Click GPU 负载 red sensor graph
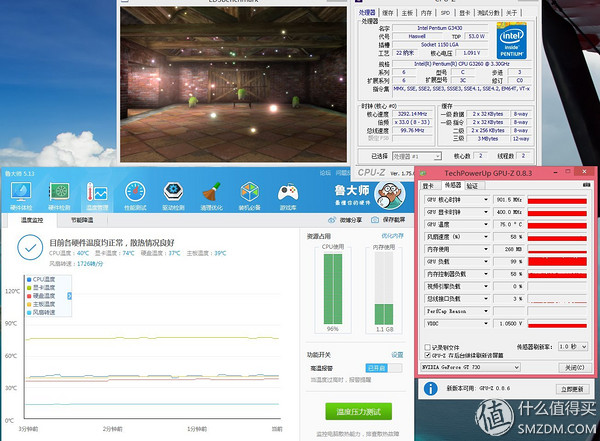The width and height of the screenshot is (600, 441). pos(557,261)
